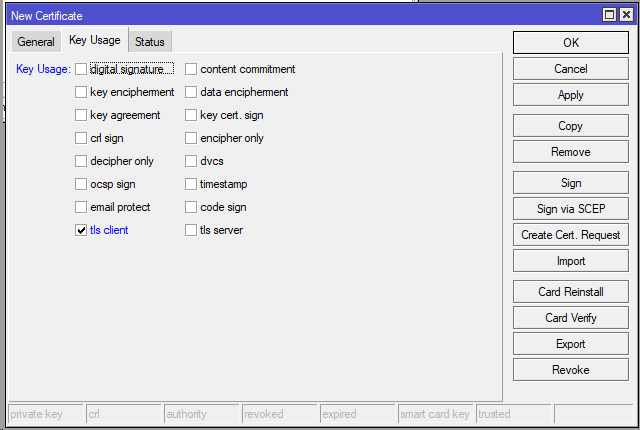This screenshot has height=430, width=640.
Task: Maximize the New Certificate window
Action: [x=609, y=15]
